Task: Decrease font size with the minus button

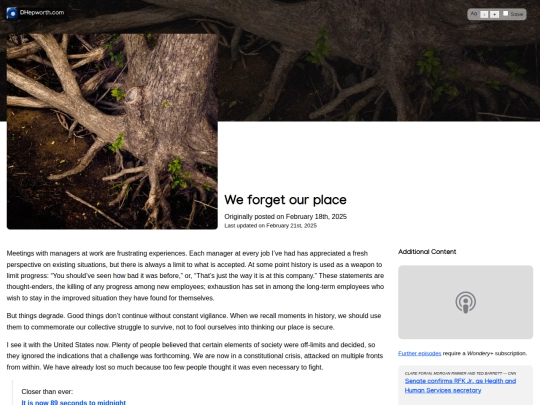Action: (484, 14)
